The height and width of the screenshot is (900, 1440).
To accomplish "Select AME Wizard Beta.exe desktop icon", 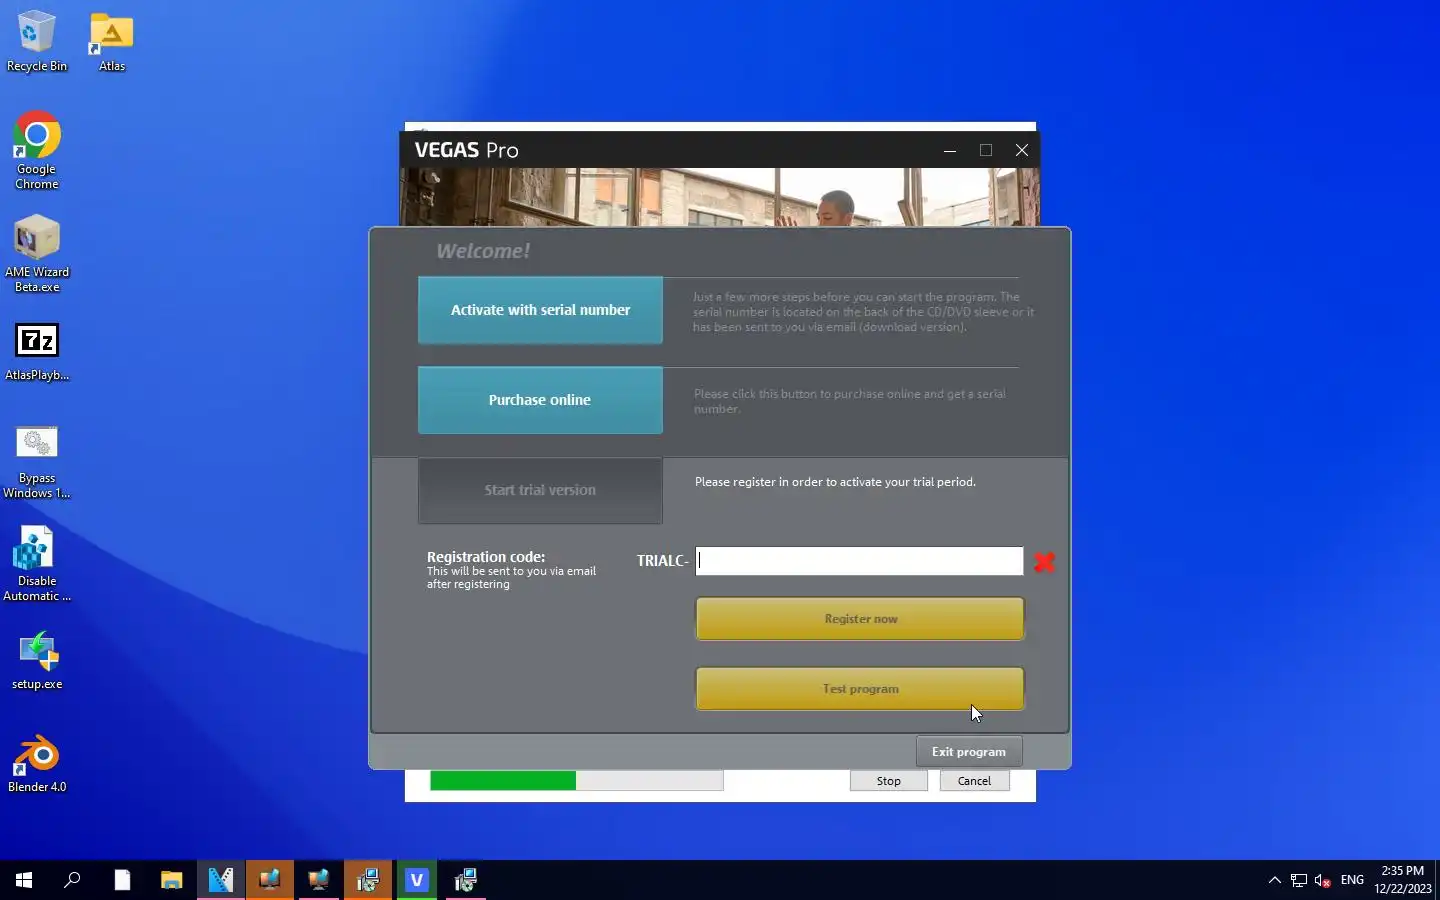I will 37,253.
